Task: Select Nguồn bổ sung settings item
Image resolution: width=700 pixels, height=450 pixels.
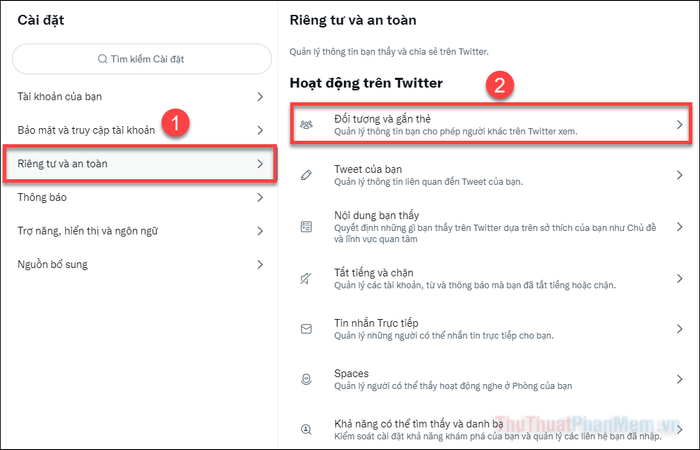Action: coord(140,264)
